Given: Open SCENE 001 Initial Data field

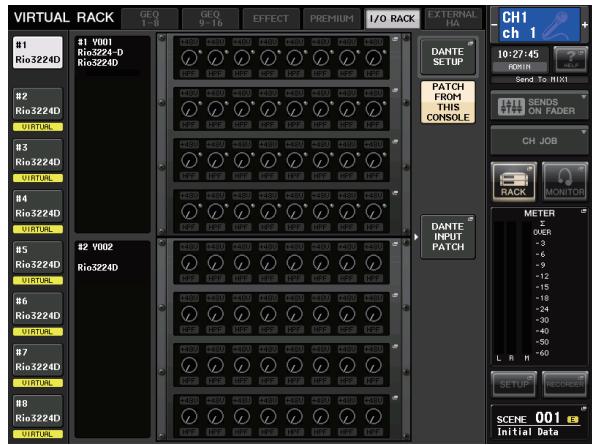Looking at the screenshot, I should [539, 424].
